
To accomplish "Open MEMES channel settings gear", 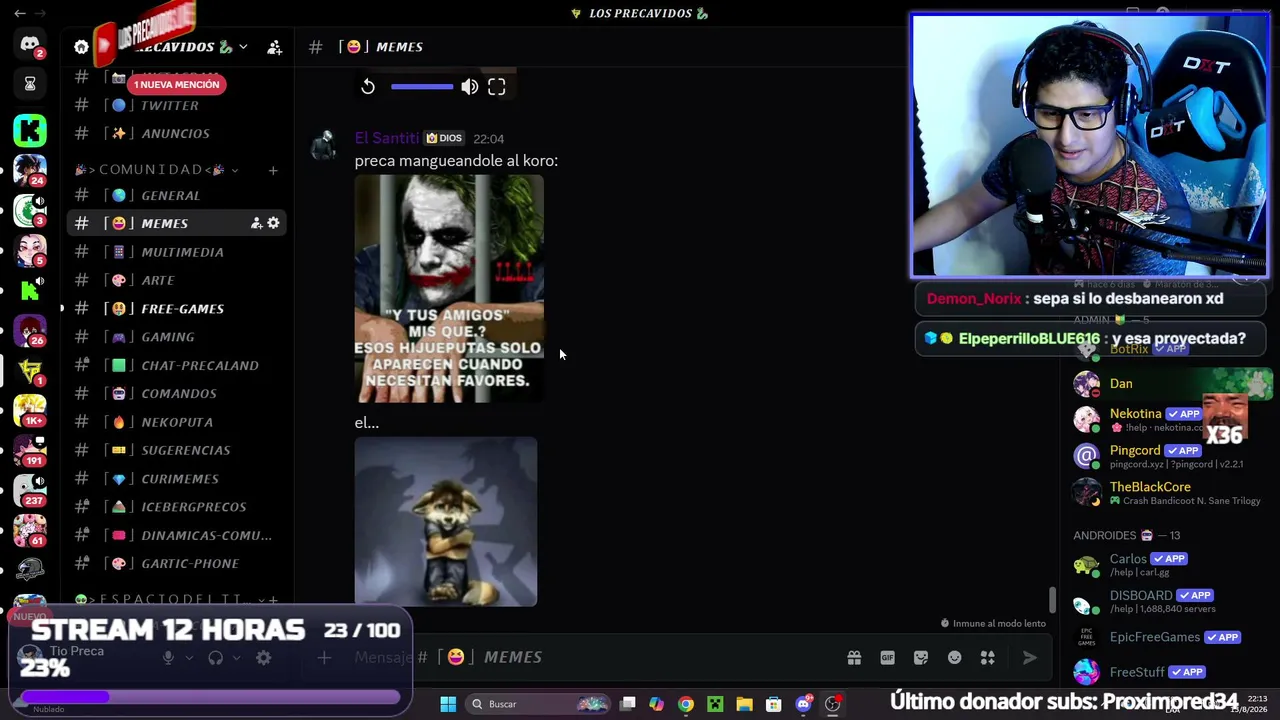I will click(273, 223).
